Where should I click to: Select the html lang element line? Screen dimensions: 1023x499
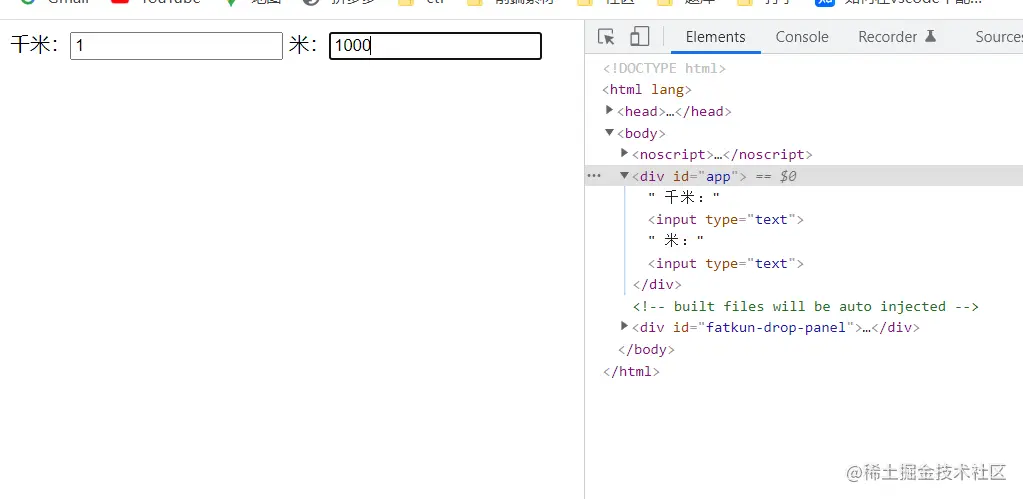647,89
